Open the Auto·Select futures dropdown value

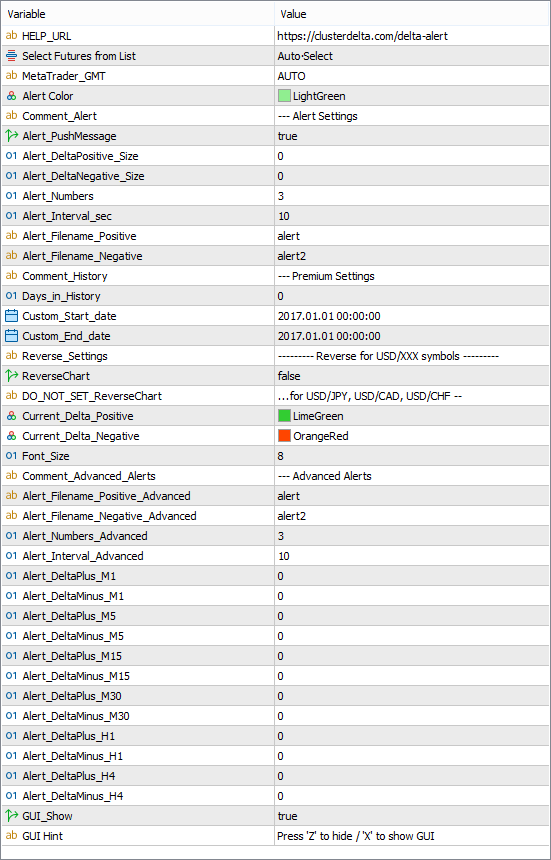pyautogui.click(x=412, y=56)
